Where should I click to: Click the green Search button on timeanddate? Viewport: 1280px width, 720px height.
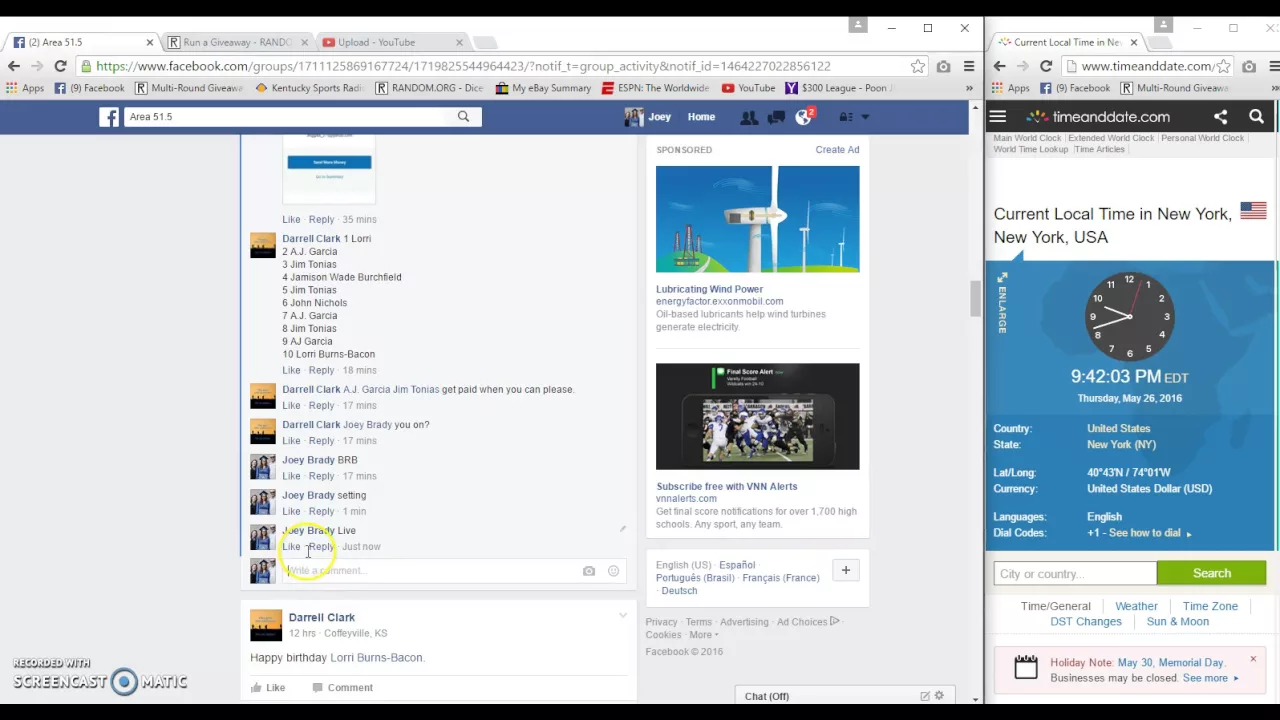coord(1211,574)
